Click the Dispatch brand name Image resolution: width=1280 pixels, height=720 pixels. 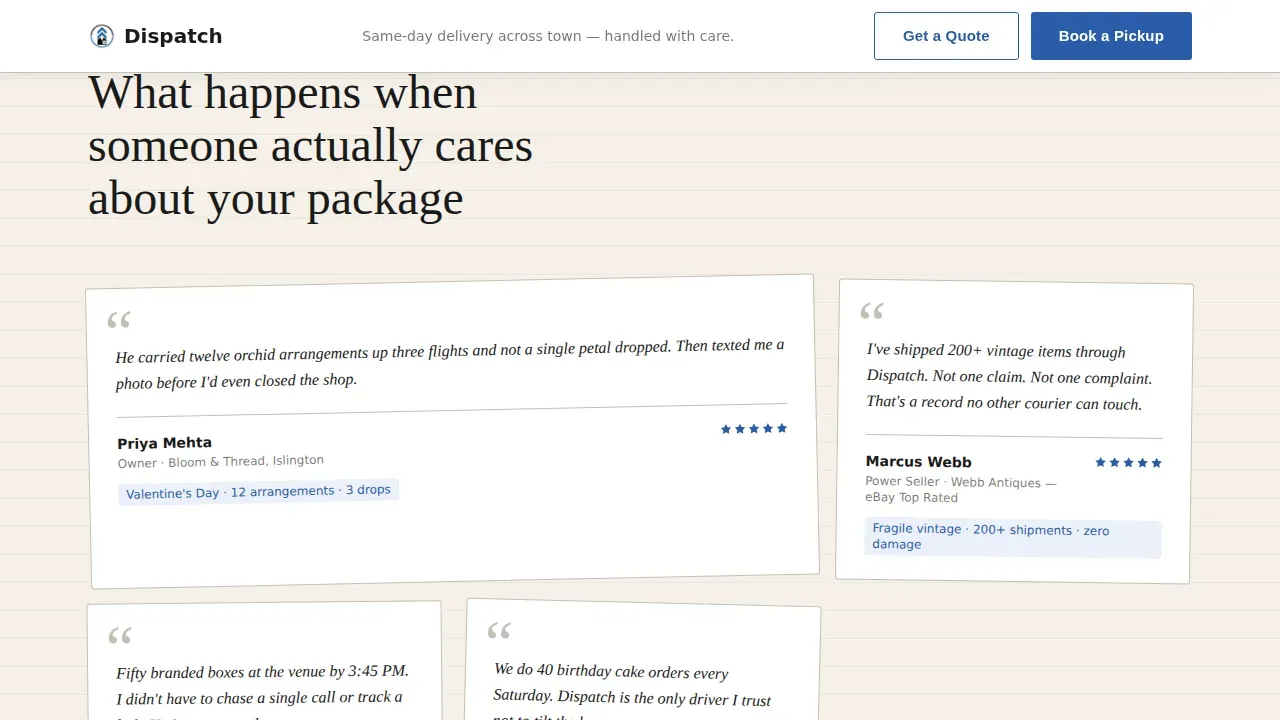pyautogui.click(x=173, y=36)
